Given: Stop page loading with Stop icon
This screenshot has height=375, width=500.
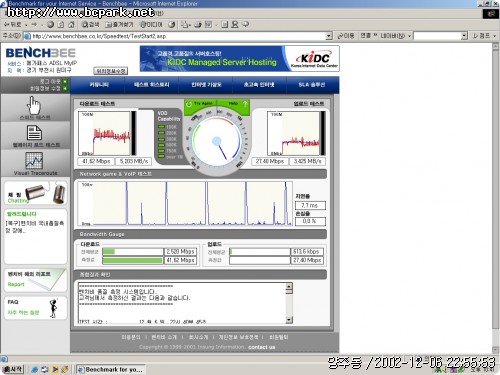Looking at the screenshot, I should click(x=50, y=24).
